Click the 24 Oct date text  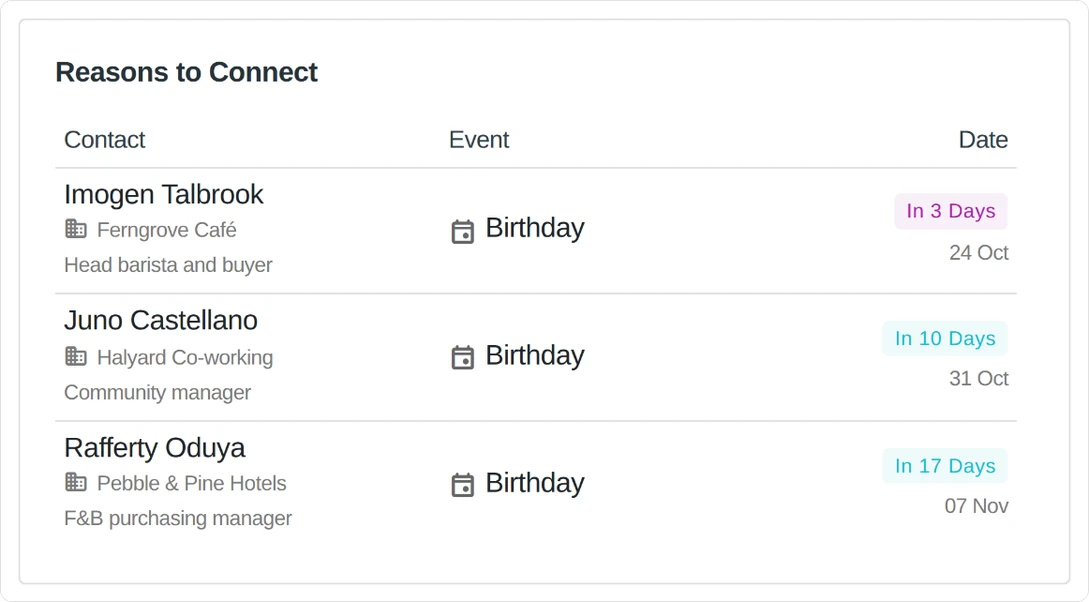click(979, 253)
